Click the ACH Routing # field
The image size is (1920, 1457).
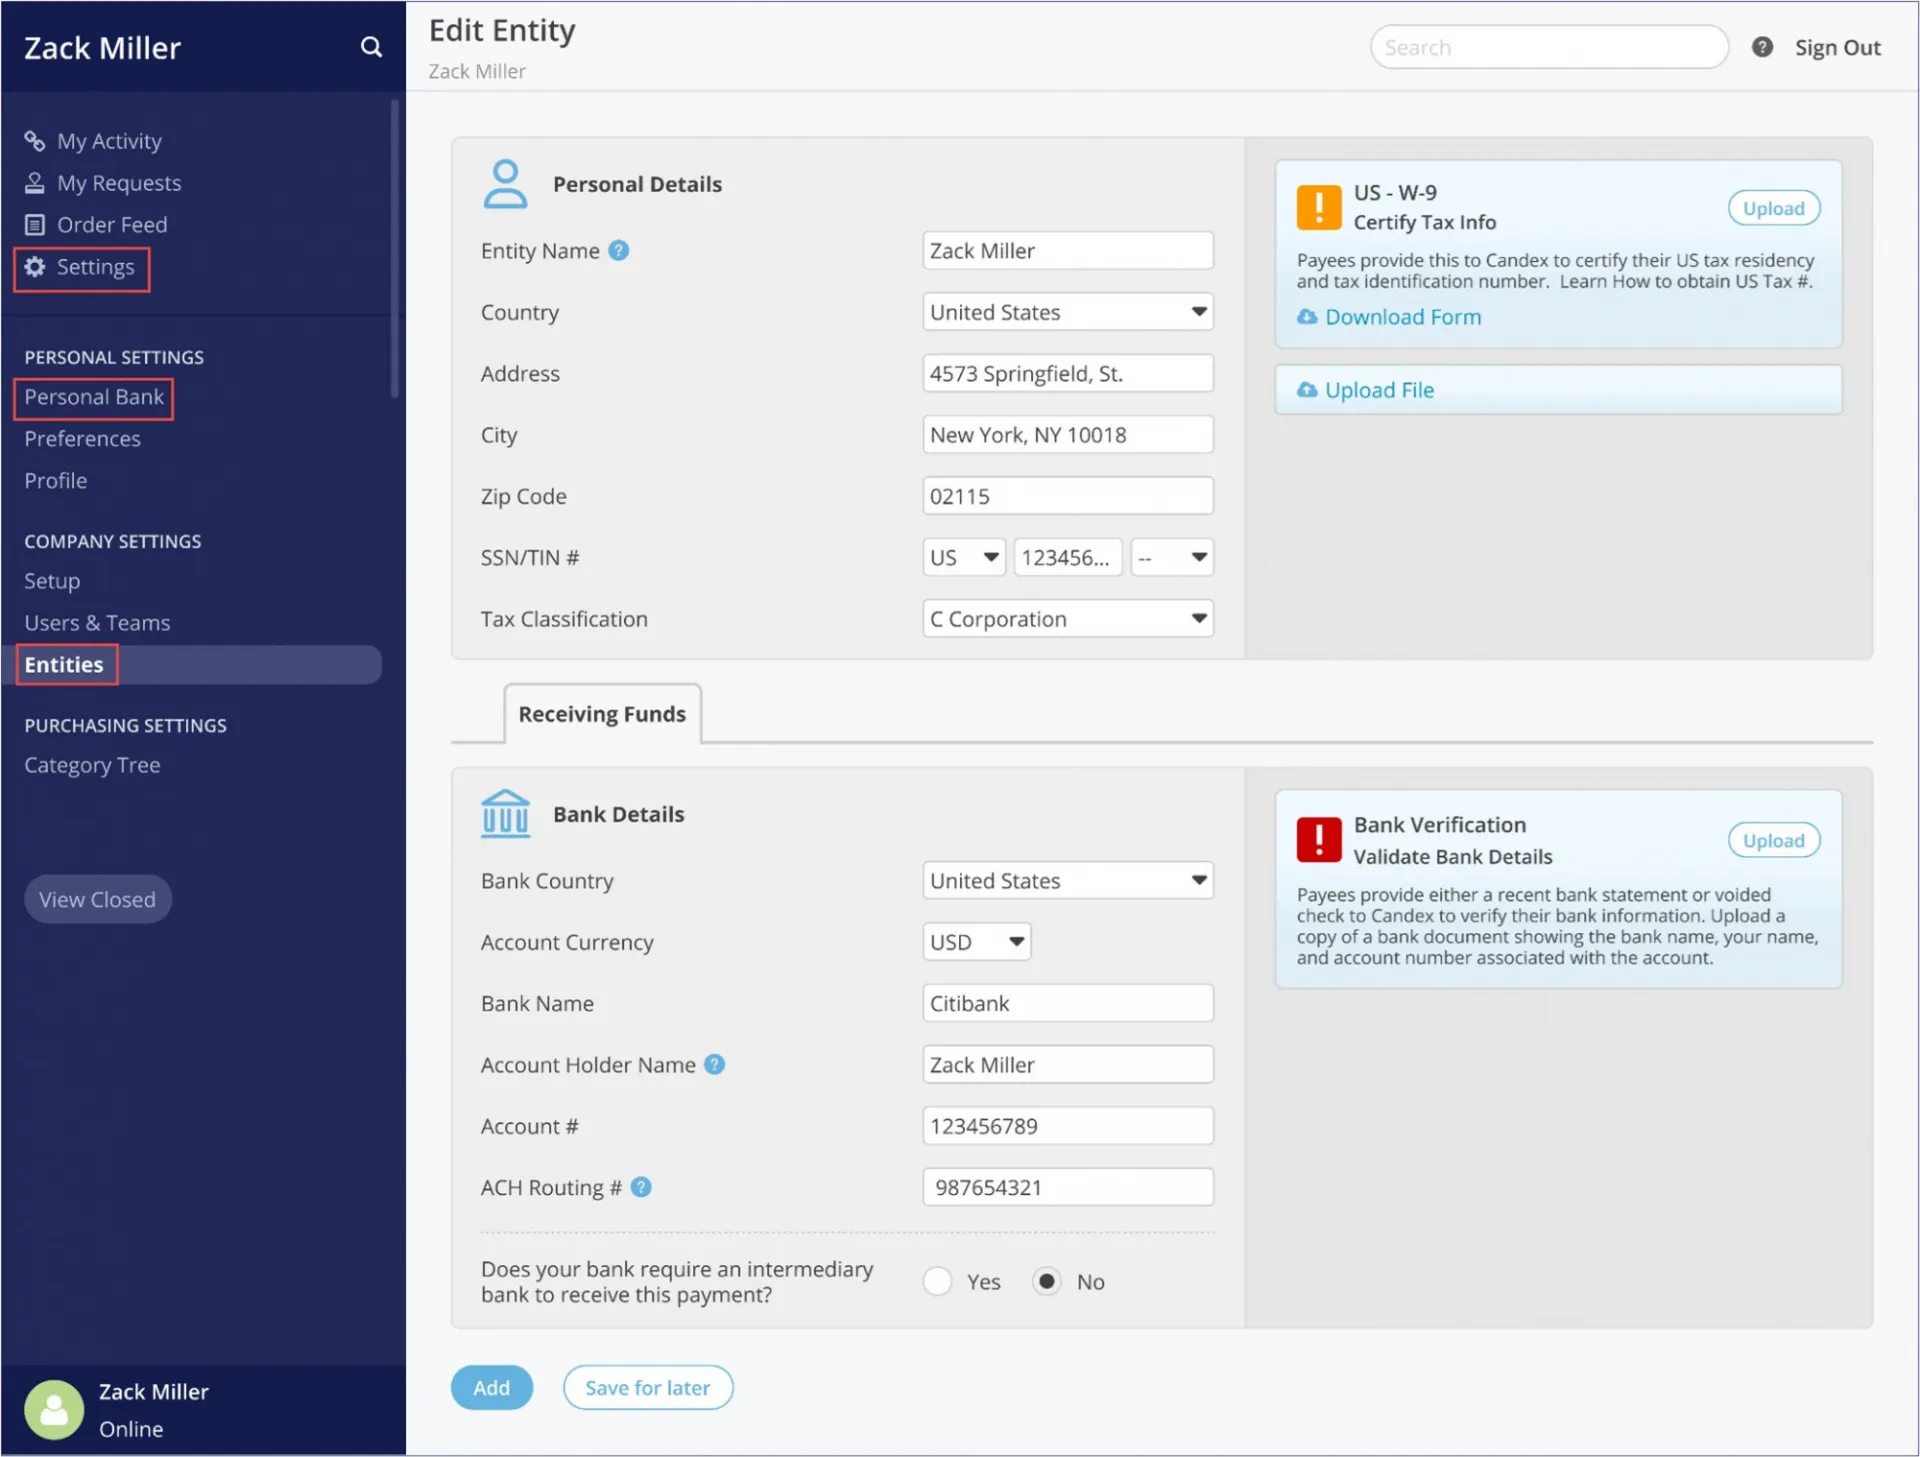click(x=1067, y=1188)
